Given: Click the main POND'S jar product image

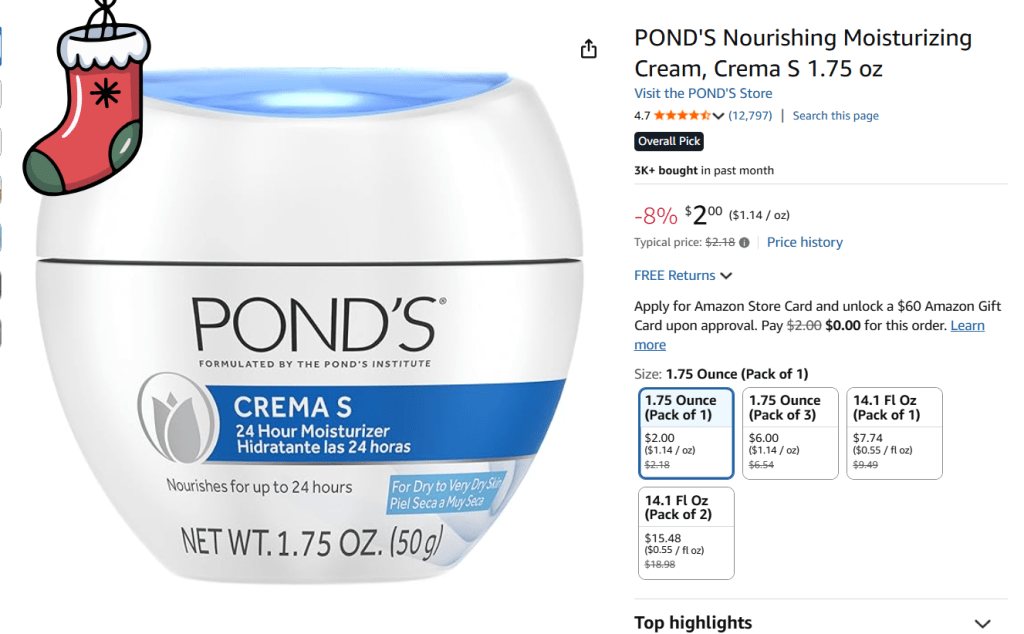Looking at the screenshot, I should tap(309, 326).
